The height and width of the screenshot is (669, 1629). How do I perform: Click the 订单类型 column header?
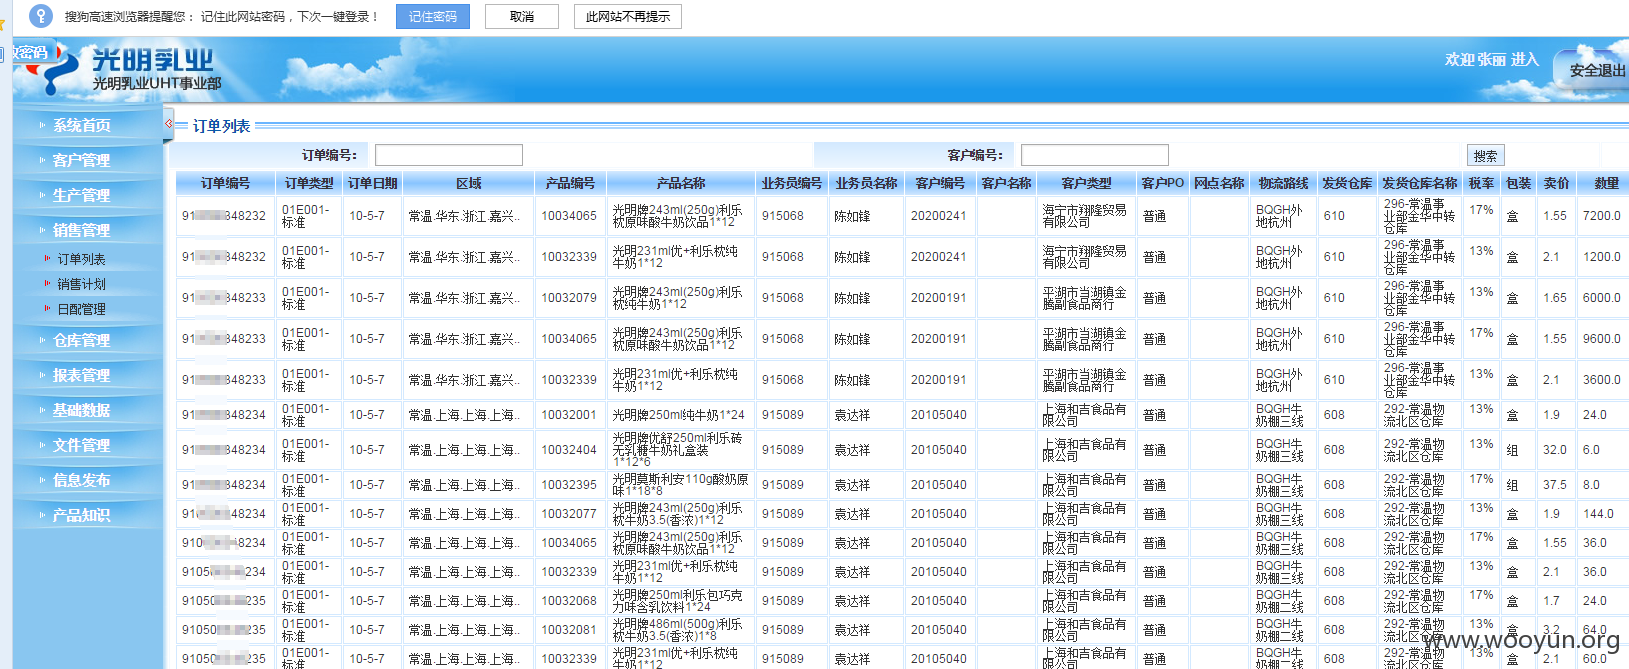pos(309,183)
